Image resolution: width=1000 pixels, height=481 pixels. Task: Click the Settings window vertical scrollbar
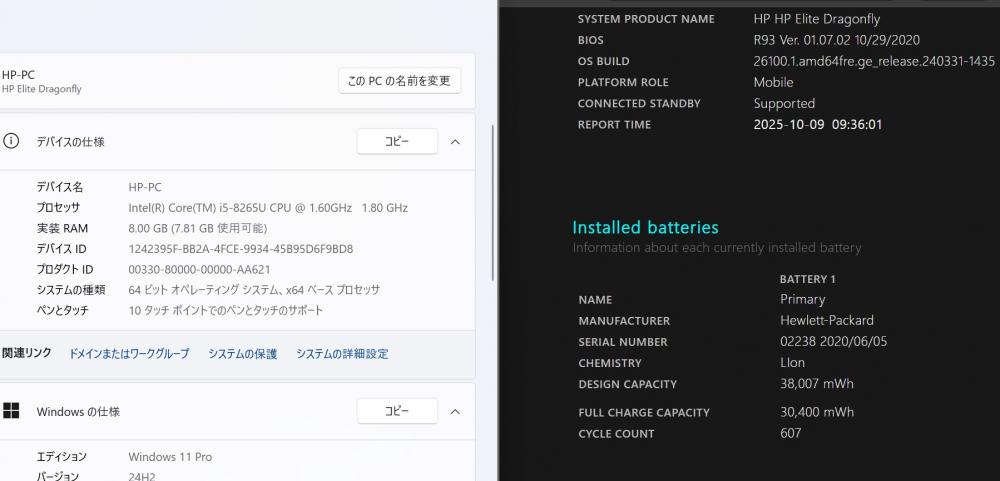[494, 203]
